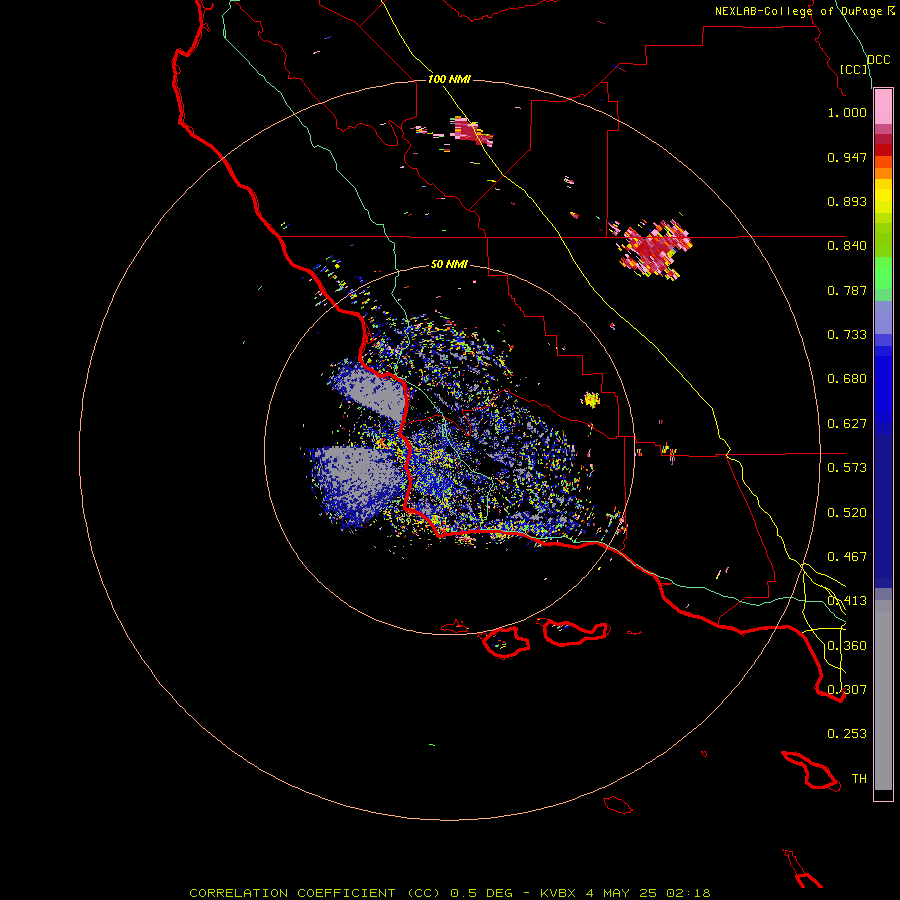Click the 0.627 value on color scale

847,424
